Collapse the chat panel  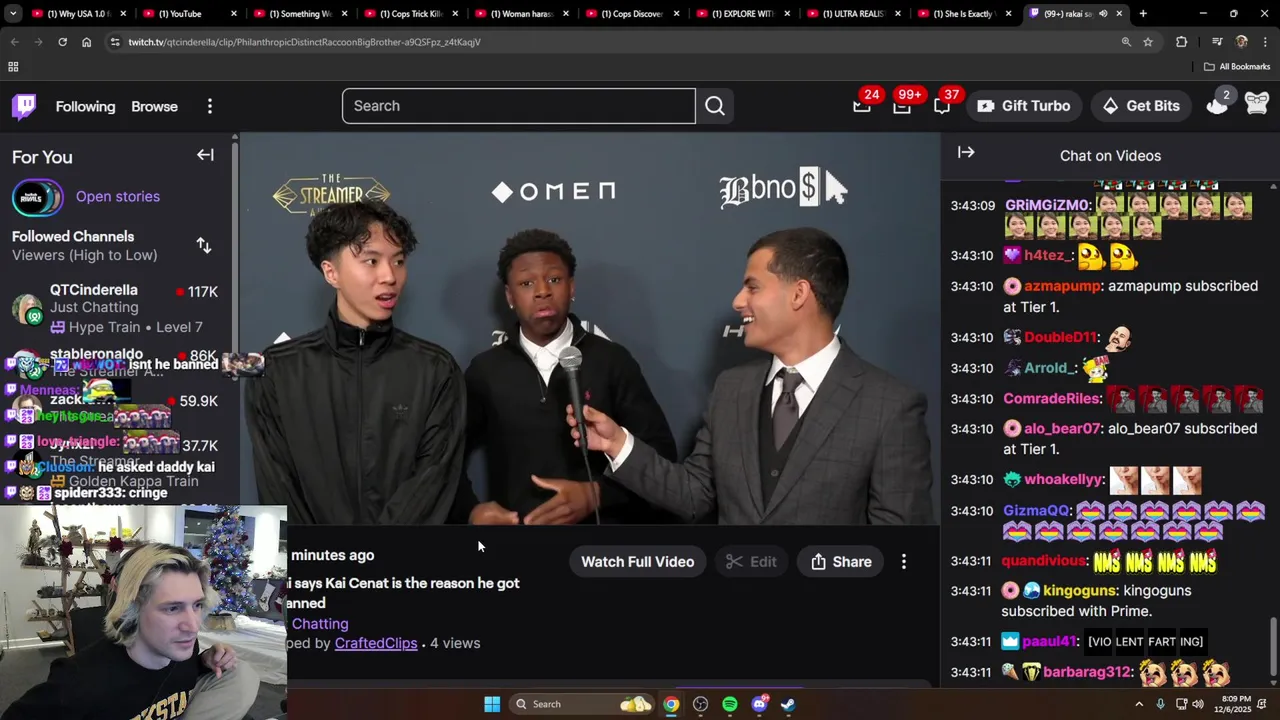(x=966, y=152)
